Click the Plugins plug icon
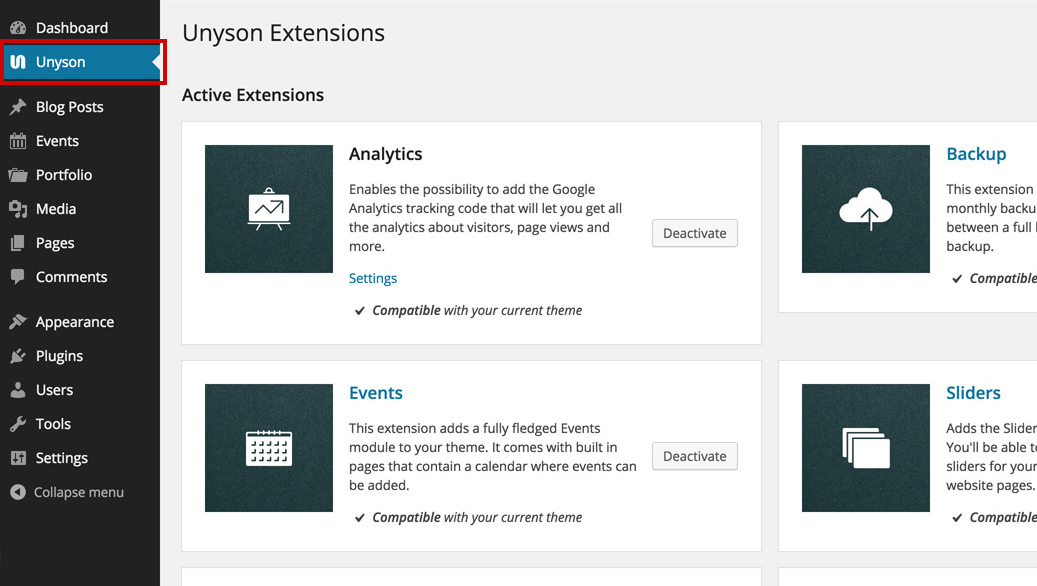The height and width of the screenshot is (586, 1037). [x=18, y=356]
